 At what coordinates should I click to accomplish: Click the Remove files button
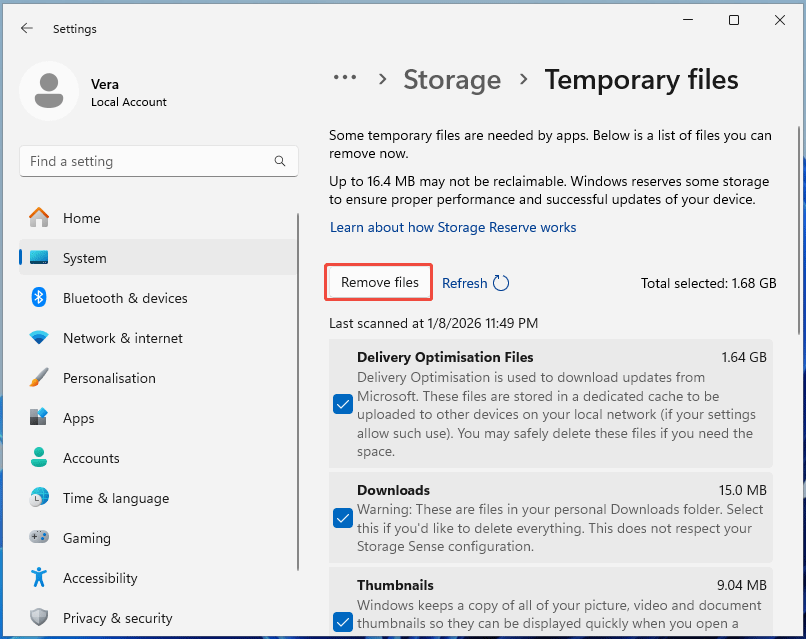[x=378, y=282]
